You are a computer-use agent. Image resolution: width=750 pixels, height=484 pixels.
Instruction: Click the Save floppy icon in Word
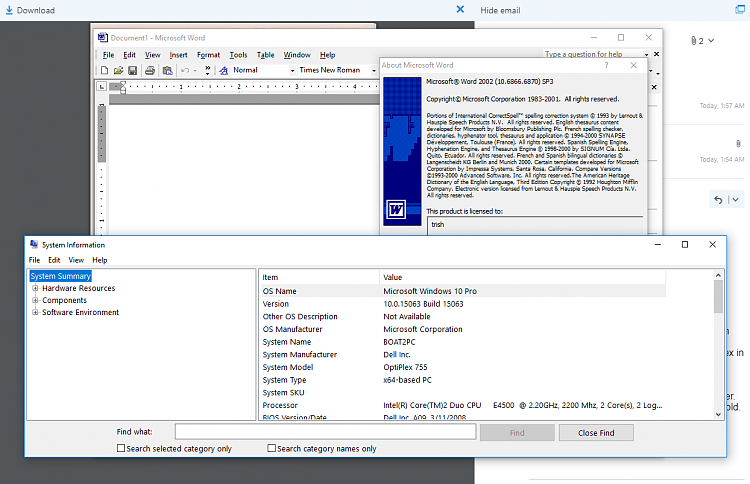[x=132, y=70]
